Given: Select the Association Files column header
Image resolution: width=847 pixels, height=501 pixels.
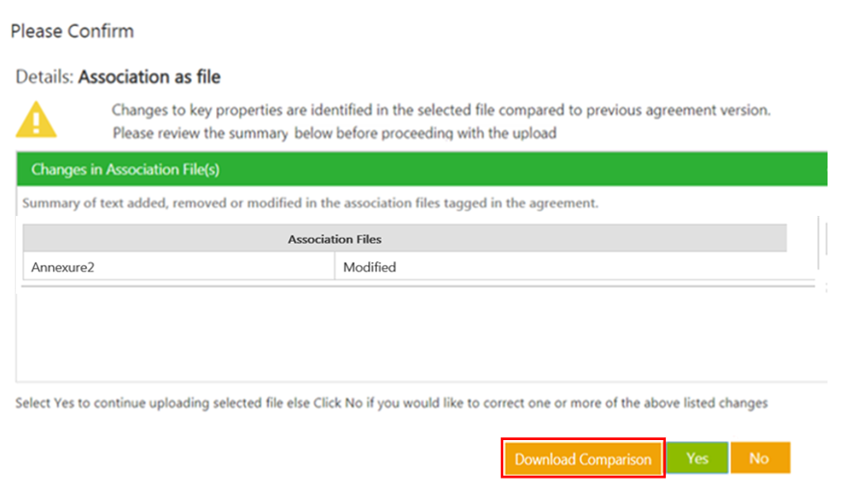Looking at the screenshot, I should (x=334, y=239).
